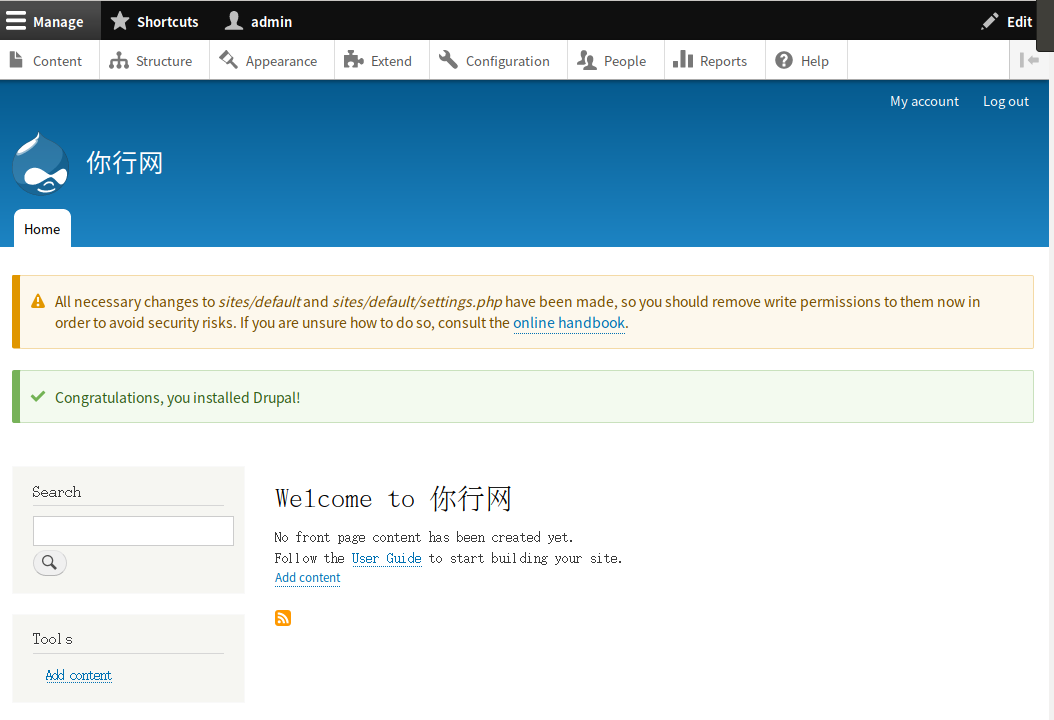Click Add content in Tools block

pyautogui.click(x=79, y=676)
